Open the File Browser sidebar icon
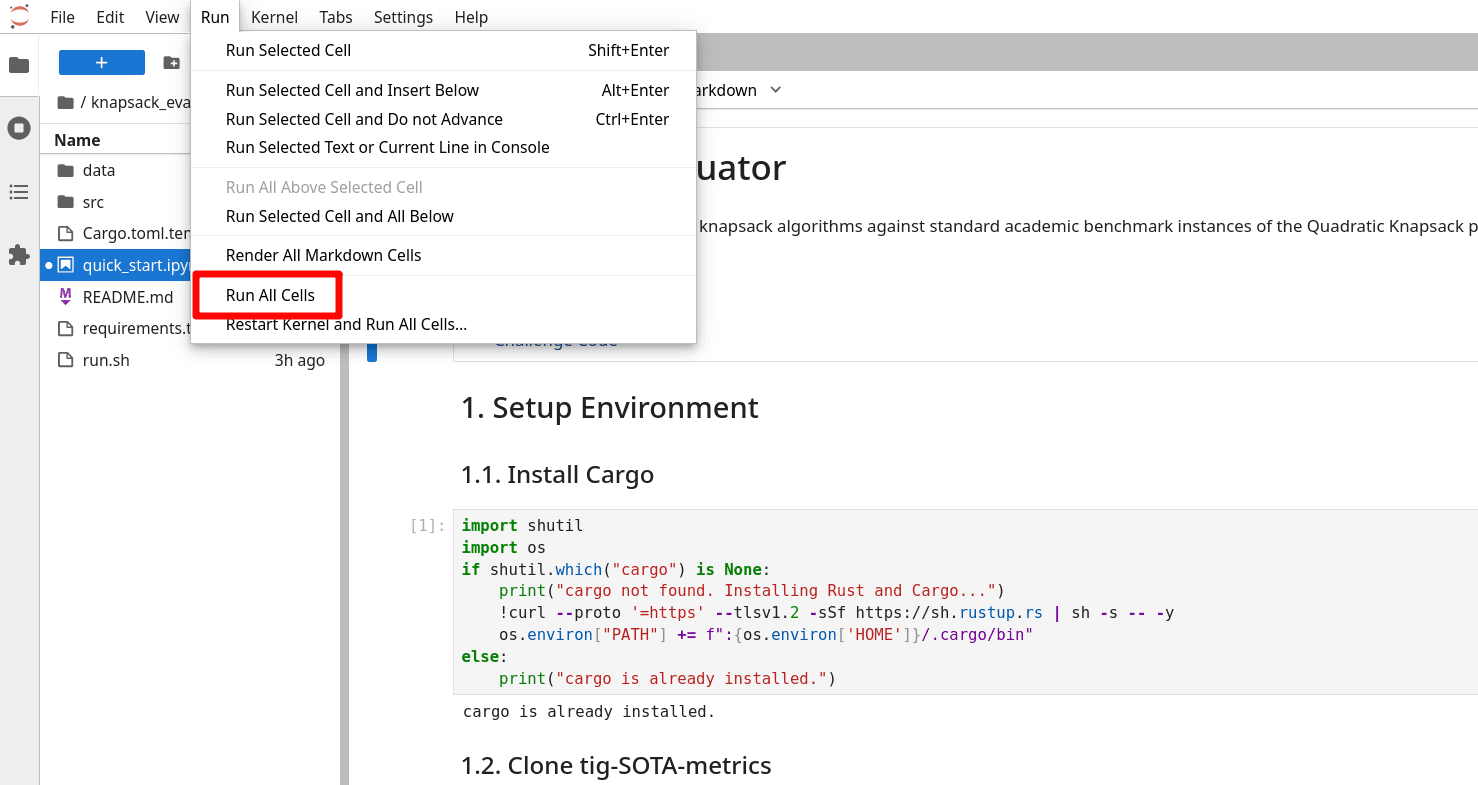The height and width of the screenshot is (785, 1478). coord(19,65)
